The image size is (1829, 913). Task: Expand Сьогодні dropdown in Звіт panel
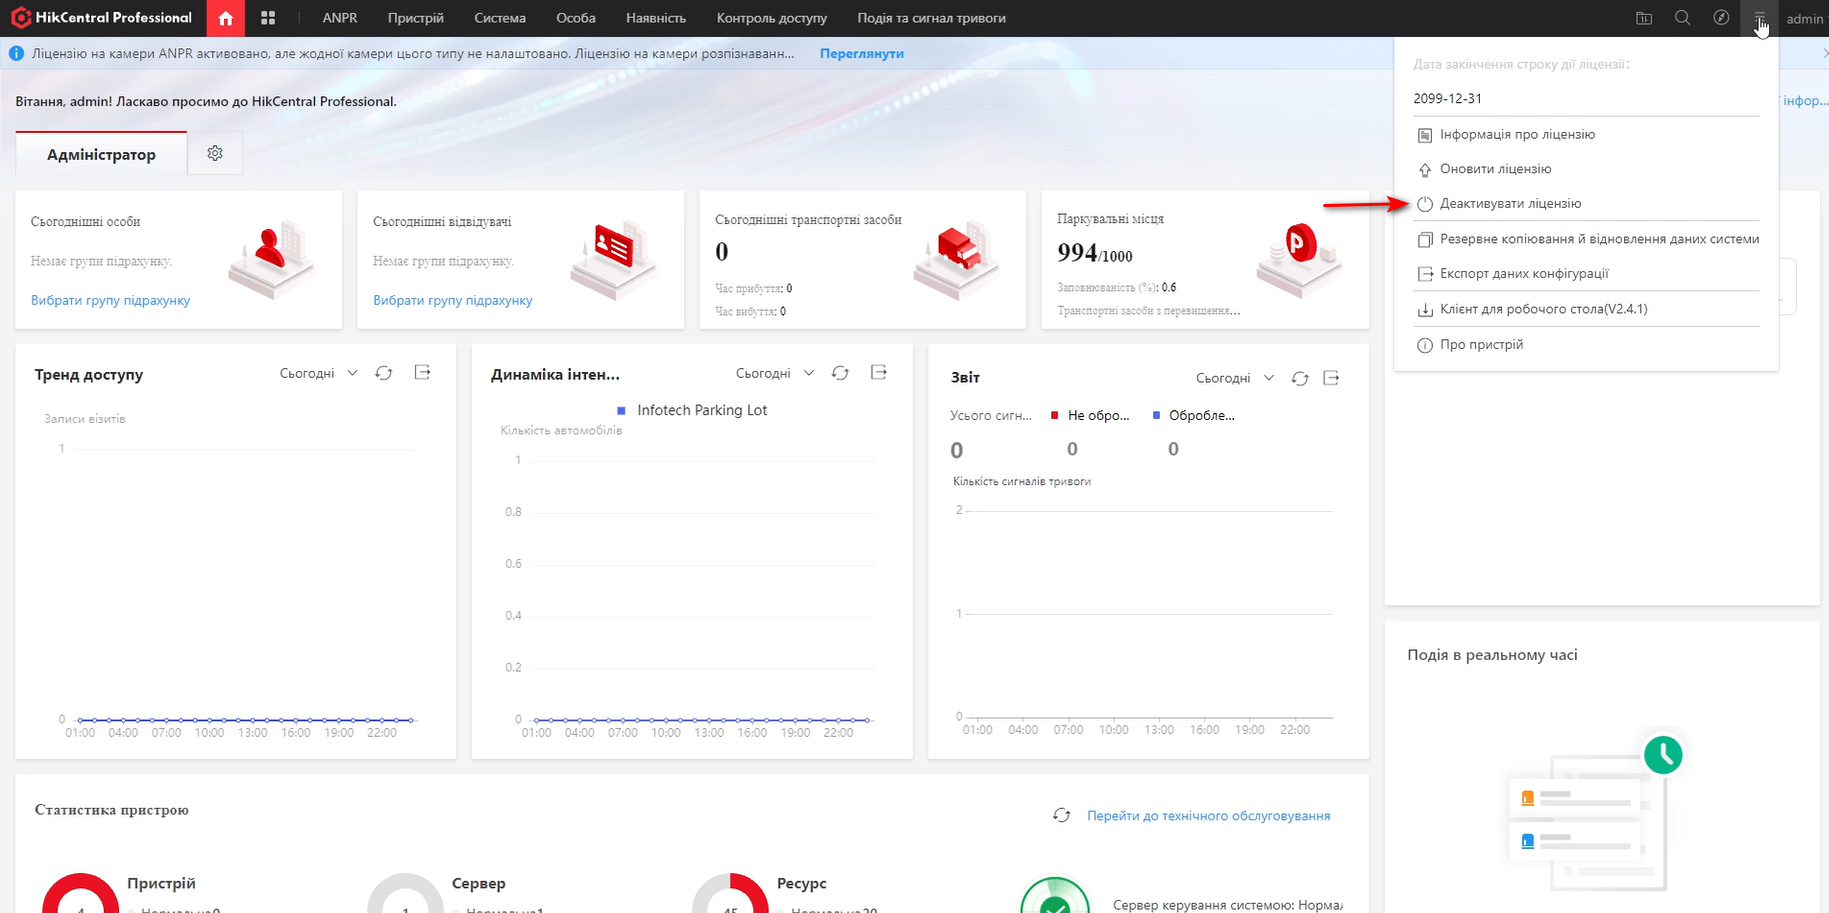click(x=1235, y=378)
